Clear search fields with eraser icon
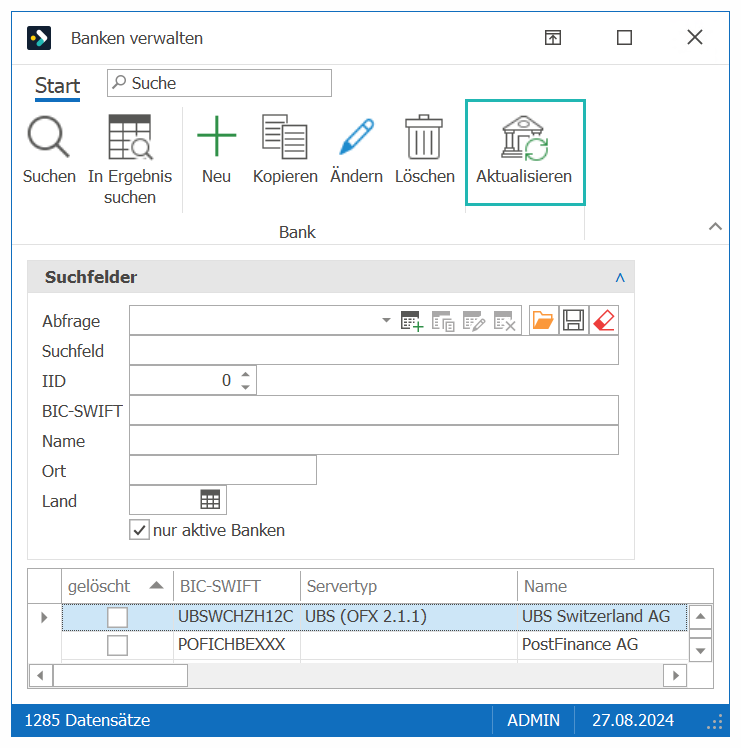741x748 pixels. click(604, 320)
